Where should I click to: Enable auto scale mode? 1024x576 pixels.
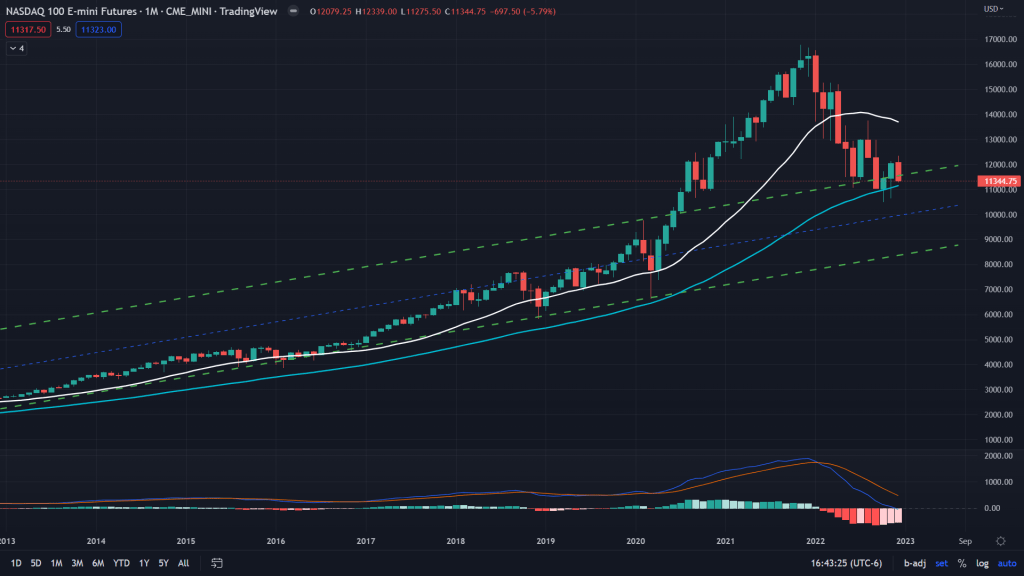1003,563
